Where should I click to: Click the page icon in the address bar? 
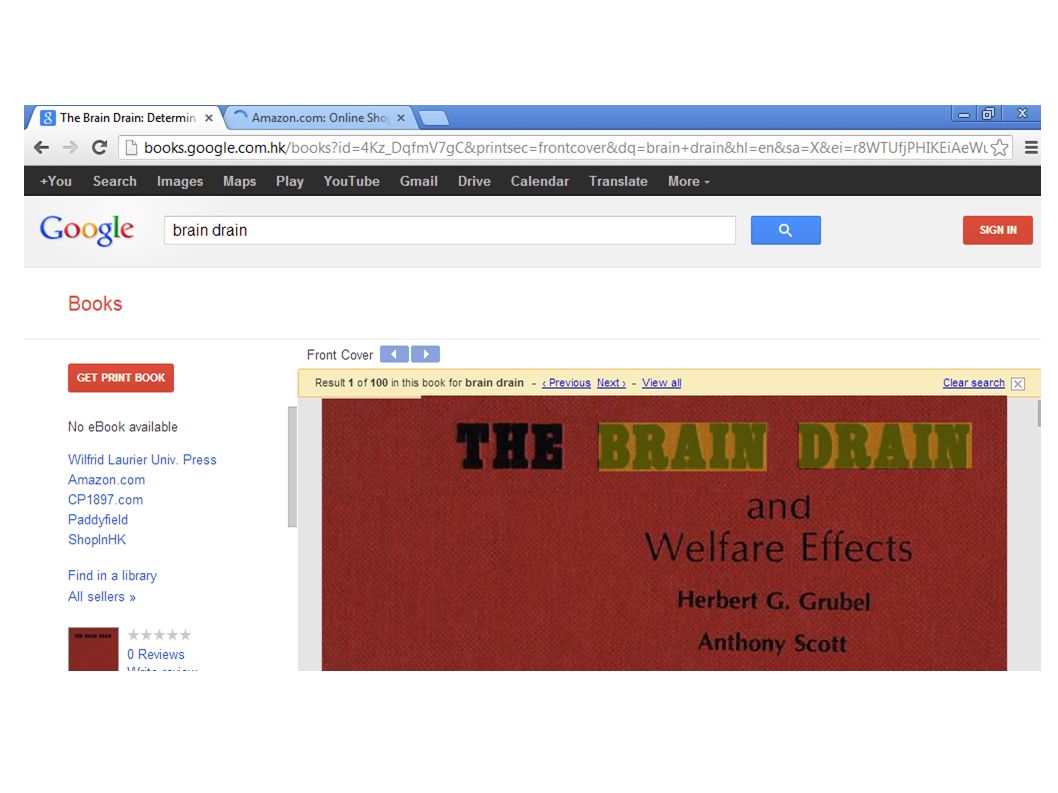click(x=132, y=148)
